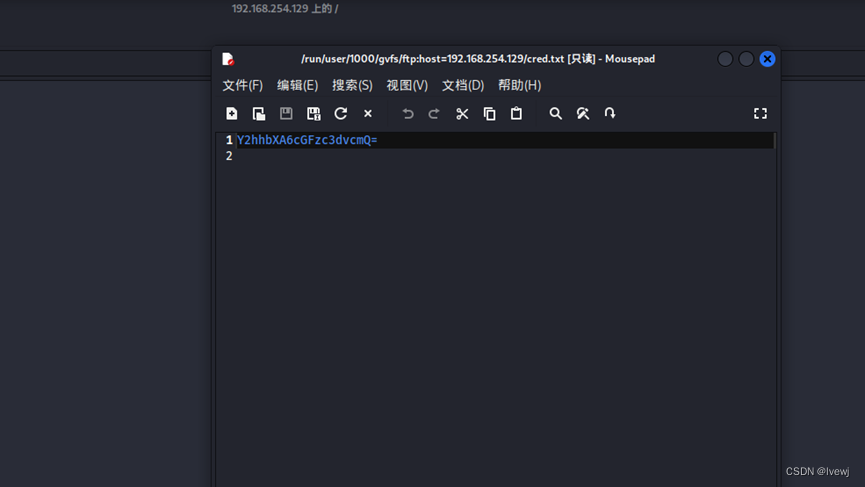The image size is (865, 487).
Task: Click the Undo arrow icon
Action: click(408, 114)
